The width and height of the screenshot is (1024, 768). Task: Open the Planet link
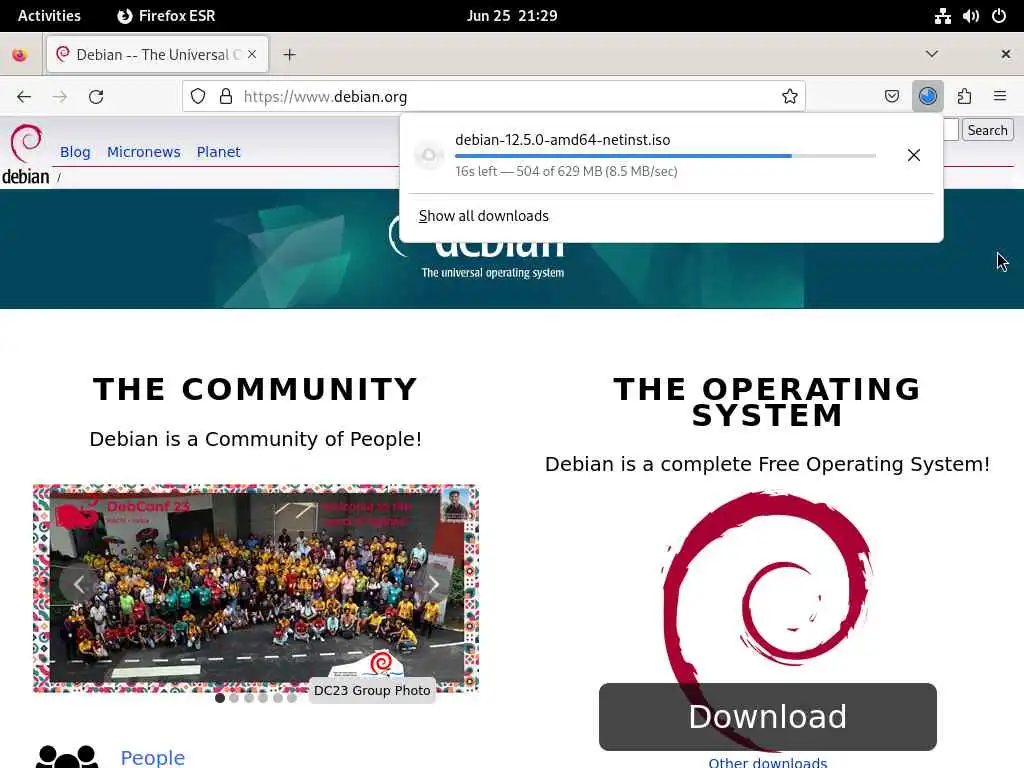click(218, 152)
